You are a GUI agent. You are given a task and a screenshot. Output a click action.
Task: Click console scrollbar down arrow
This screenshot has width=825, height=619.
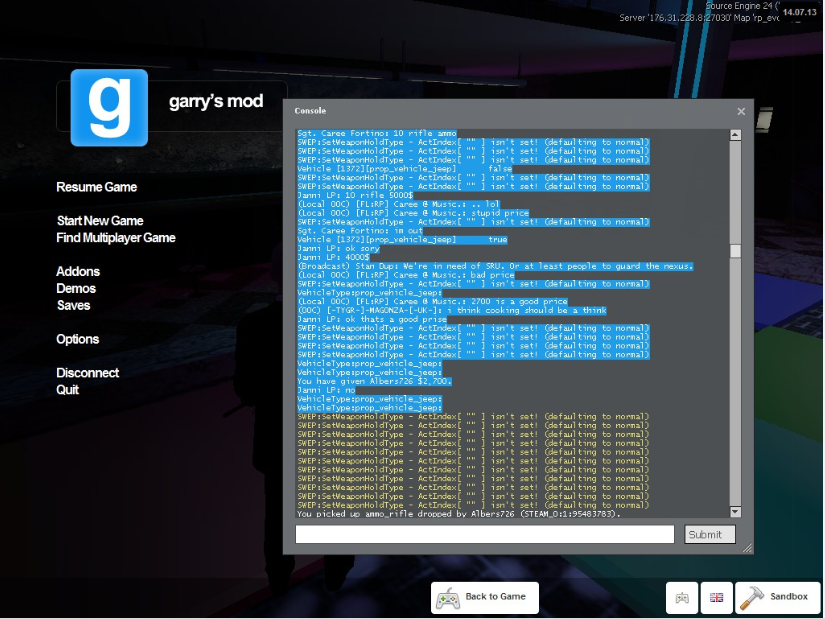click(735, 512)
